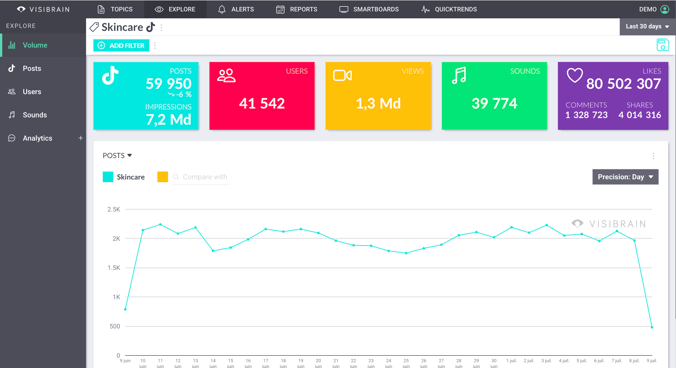
Task: Click the sidebar Sounds music note icon
Action: (x=12, y=115)
